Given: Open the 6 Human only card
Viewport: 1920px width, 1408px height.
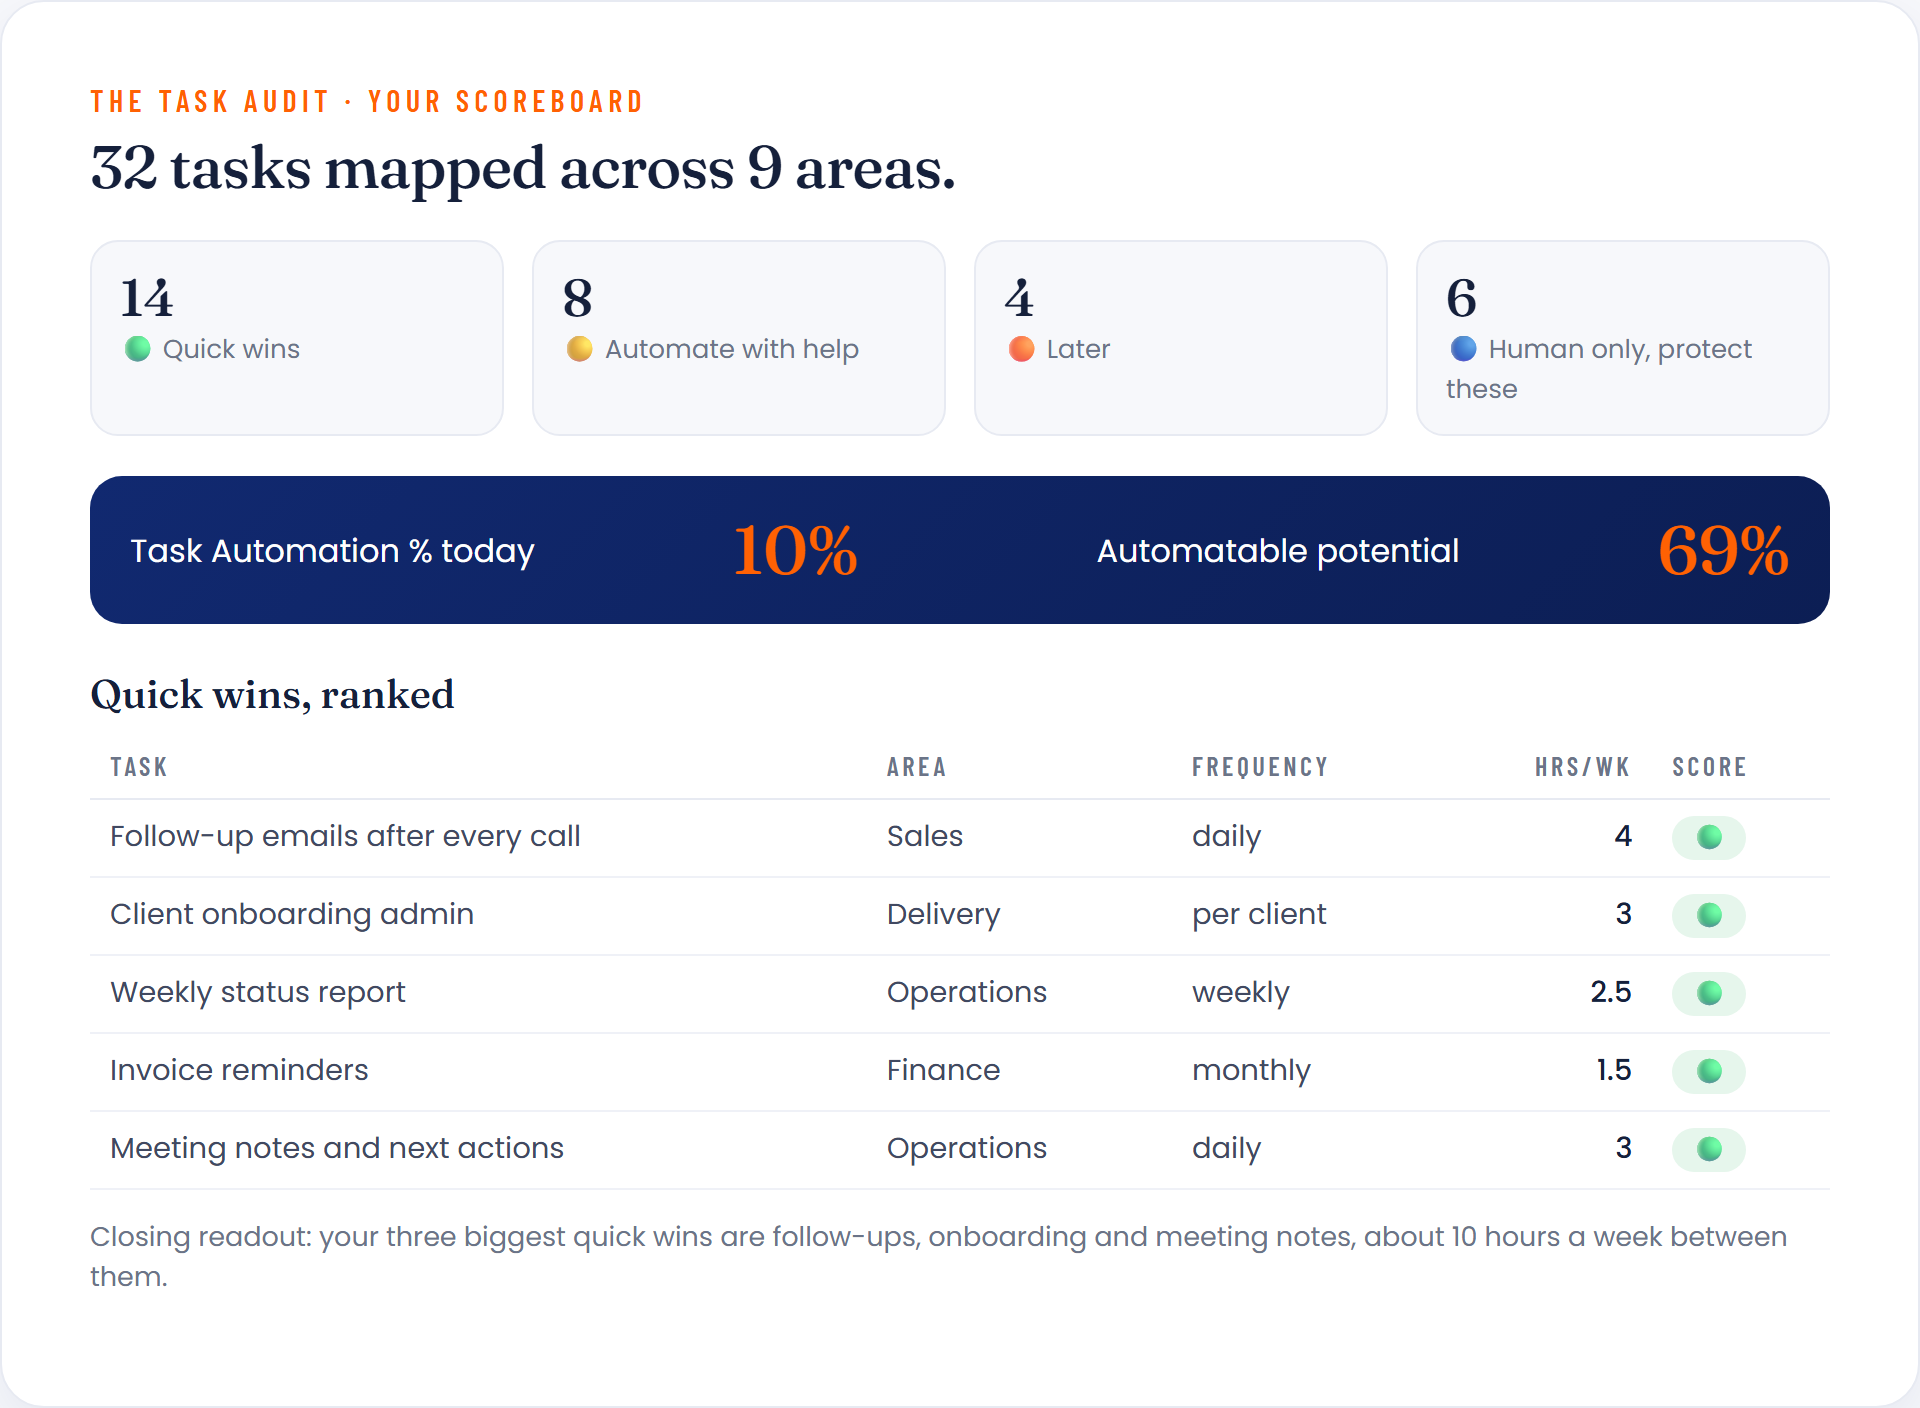Looking at the screenshot, I should click(1623, 338).
